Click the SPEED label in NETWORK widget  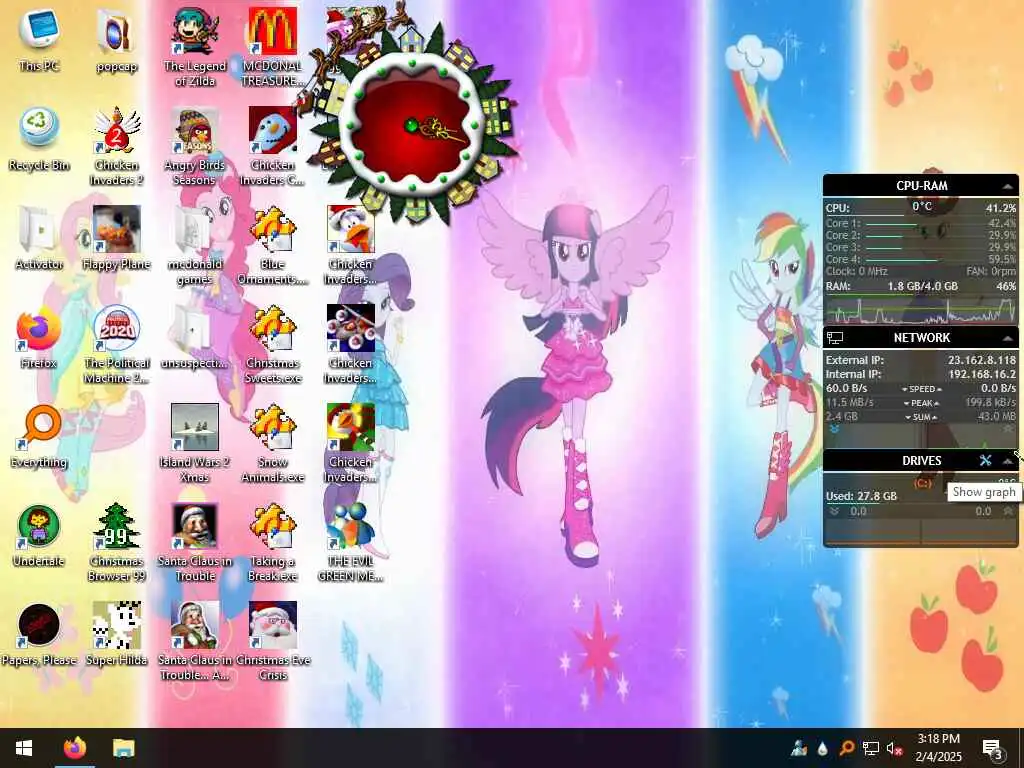(921, 389)
